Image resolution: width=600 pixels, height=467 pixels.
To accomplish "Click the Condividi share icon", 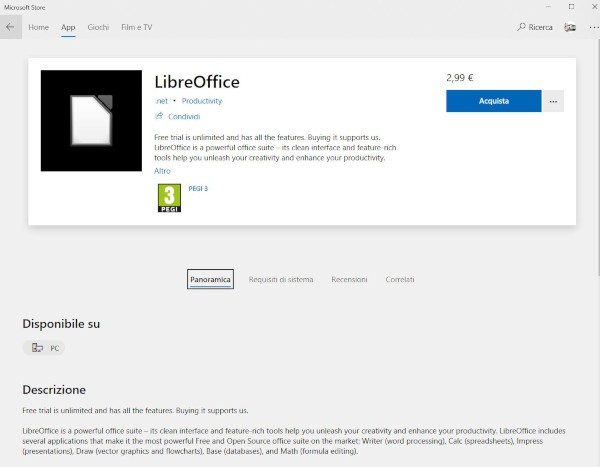I will [x=159, y=116].
